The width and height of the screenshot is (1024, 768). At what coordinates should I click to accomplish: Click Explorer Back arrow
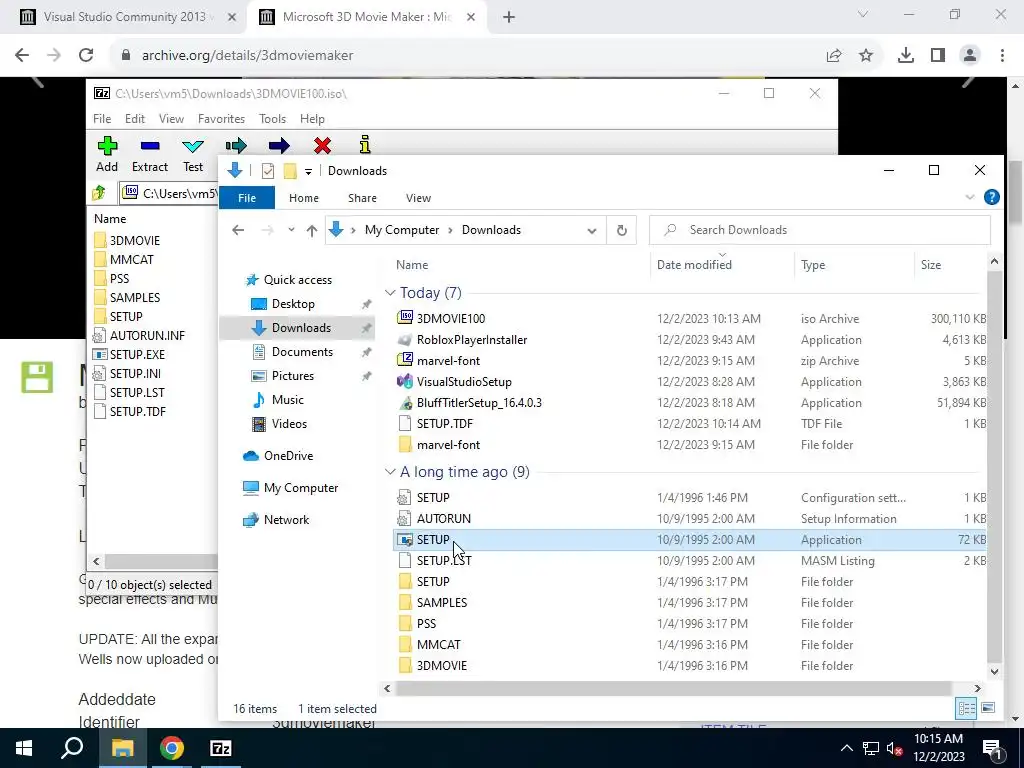[x=238, y=230]
